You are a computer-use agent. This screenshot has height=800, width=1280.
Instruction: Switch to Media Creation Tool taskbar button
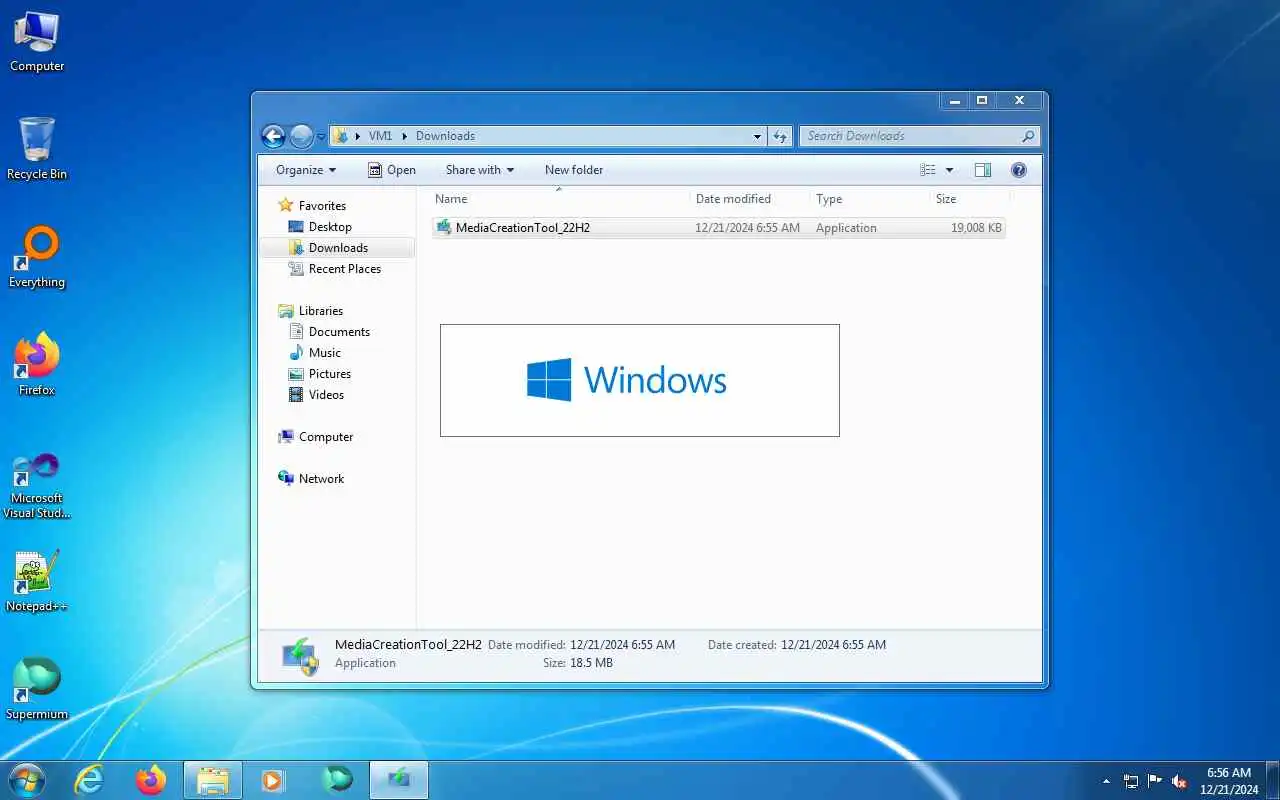click(x=399, y=780)
